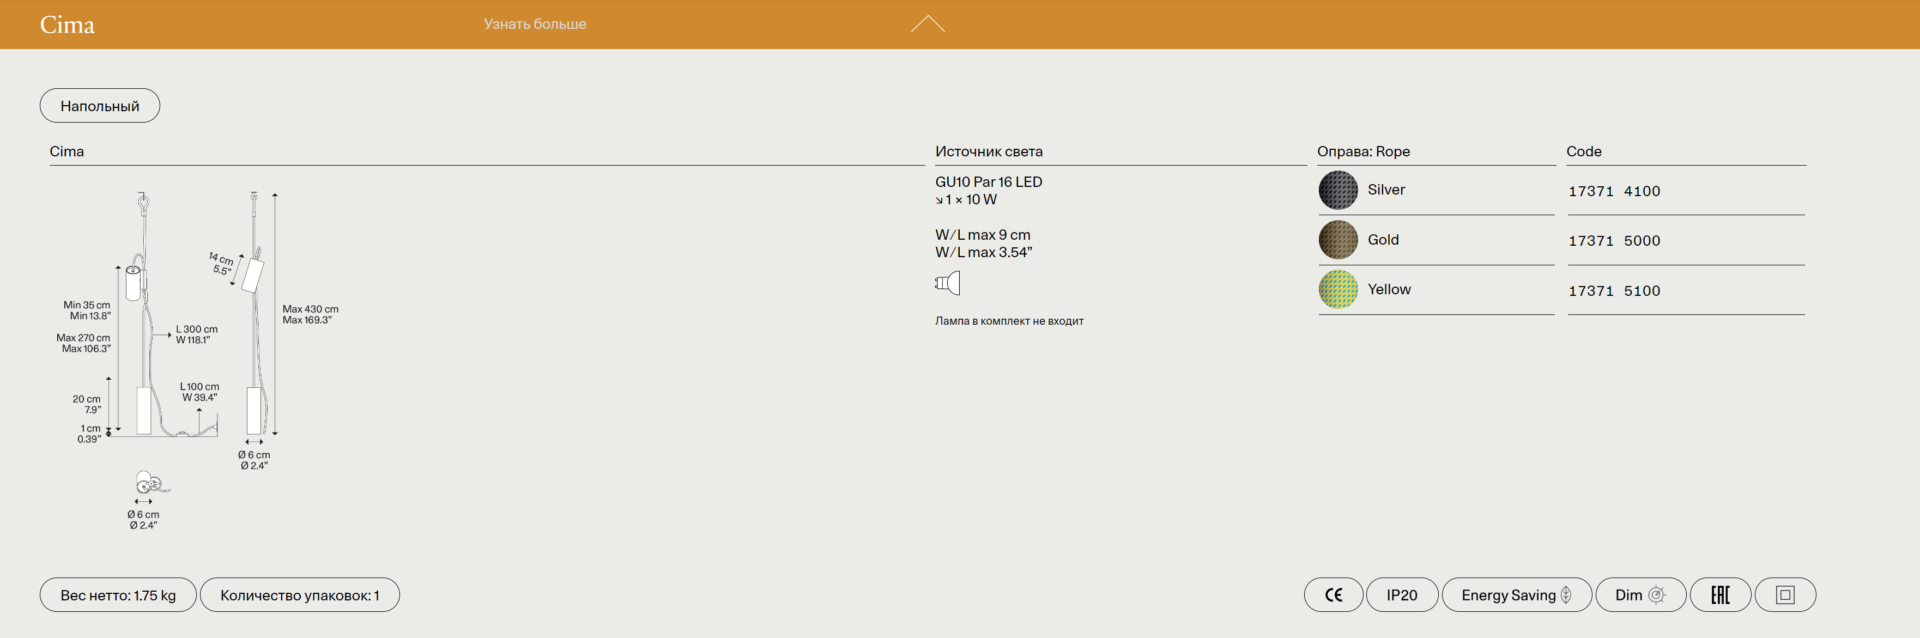Choose the Silver rope swatch
1920x638 pixels.
pos(1338,190)
